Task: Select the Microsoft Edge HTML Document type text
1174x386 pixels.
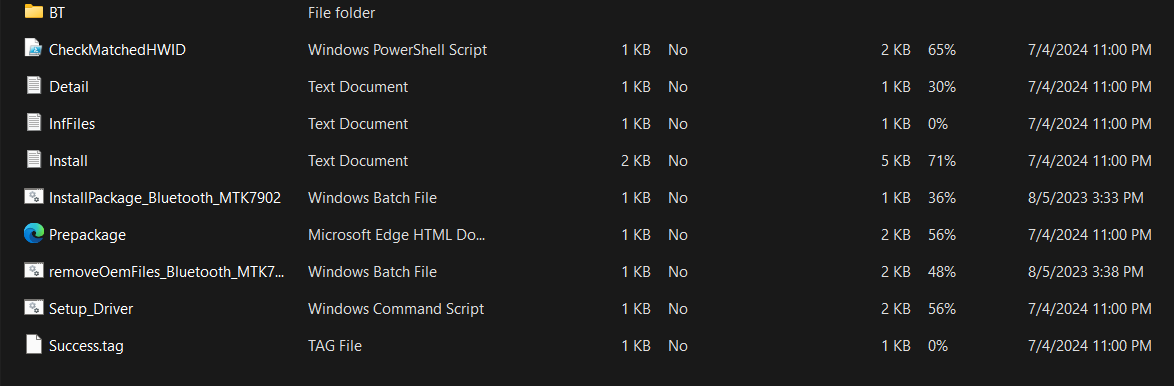Action: 397,235
